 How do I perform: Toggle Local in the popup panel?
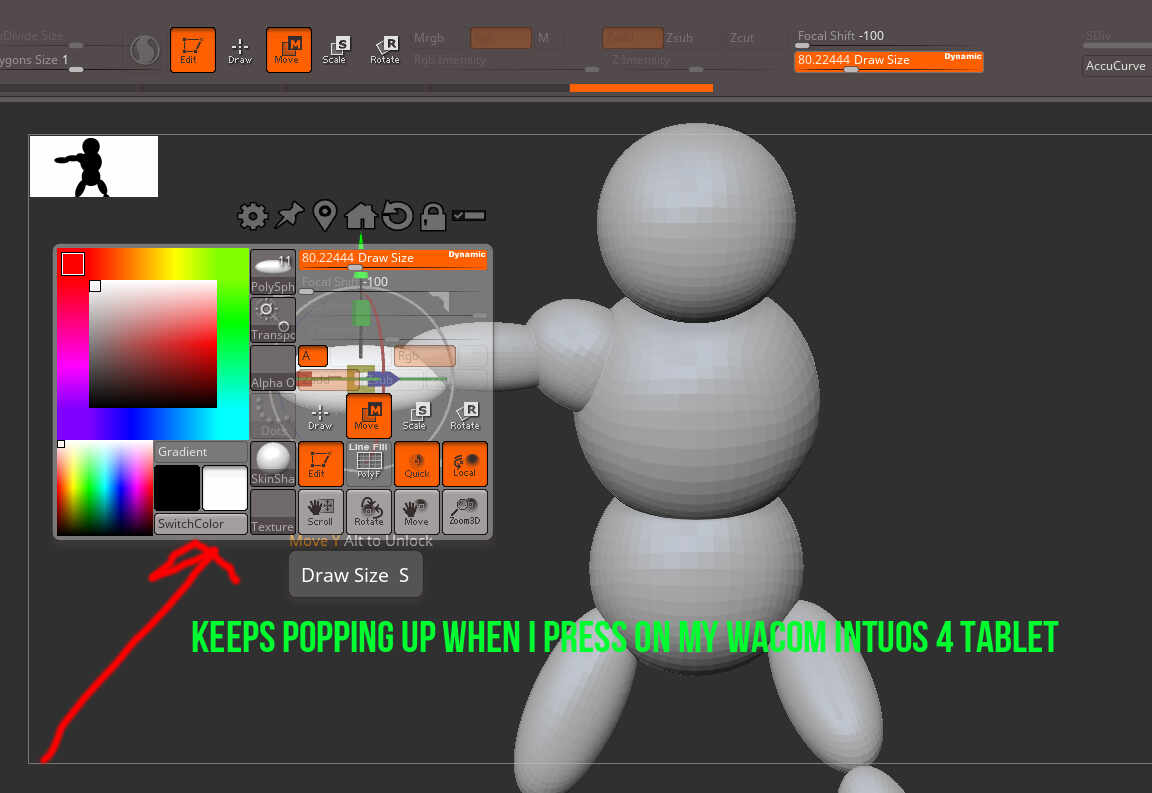pos(464,464)
